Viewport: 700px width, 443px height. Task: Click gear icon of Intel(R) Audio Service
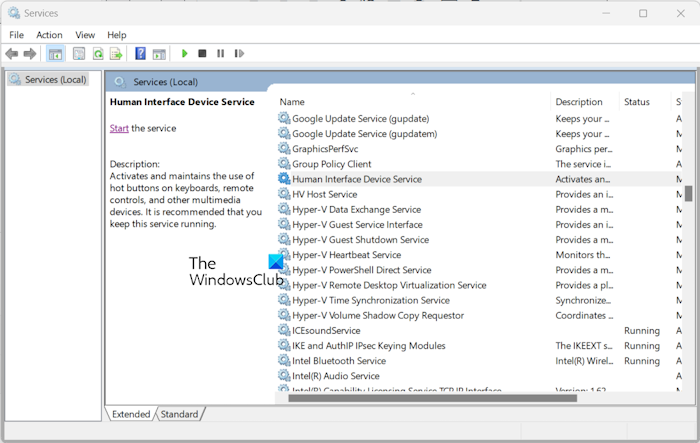[x=284, y=376]
